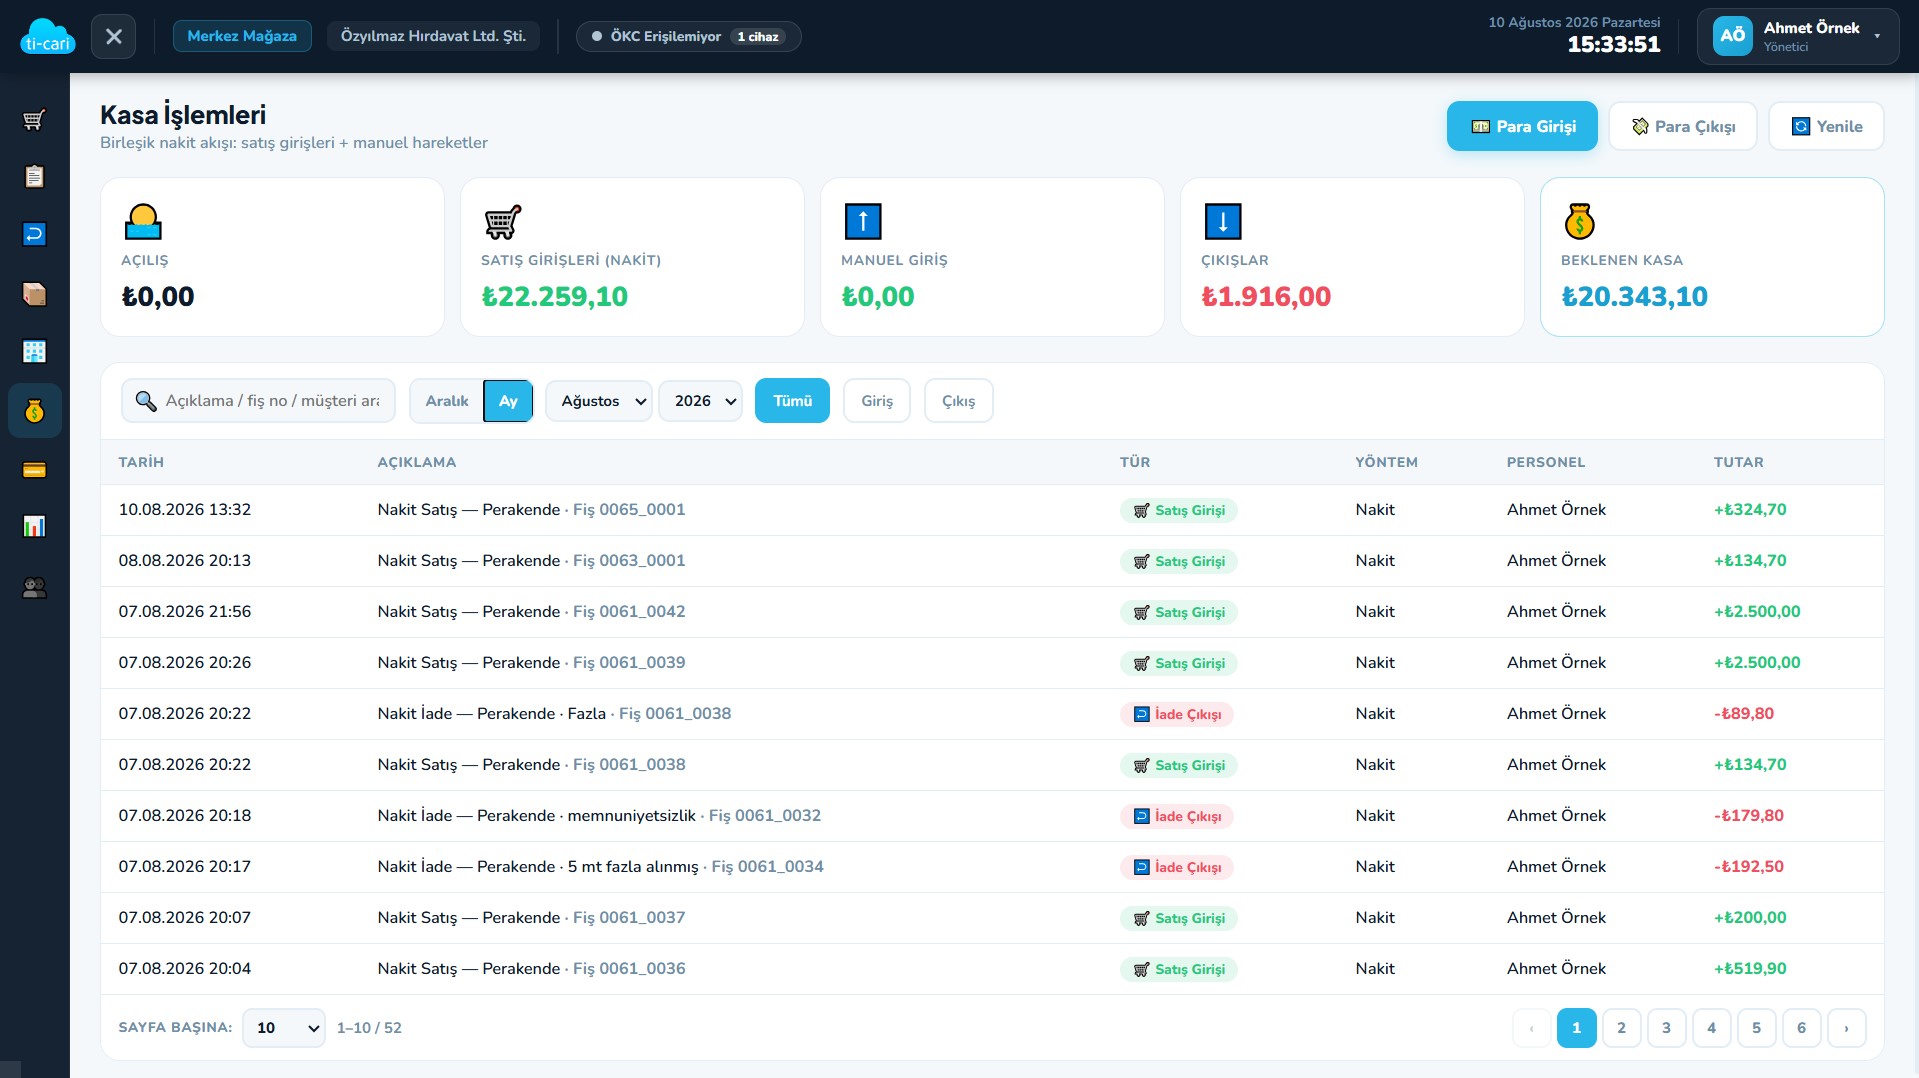Open the brown box icon in sidebar
The image size is (1919, 1078).
[x=34, y=294]
